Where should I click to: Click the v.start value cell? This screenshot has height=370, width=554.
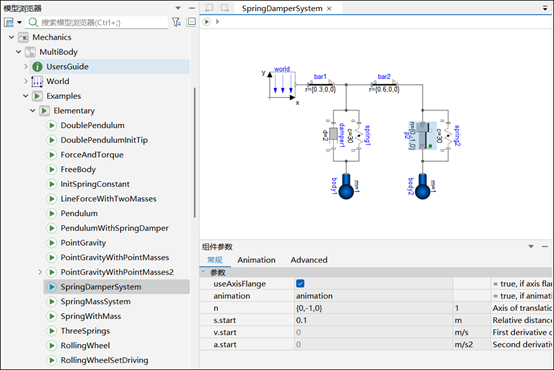click(x=373, y=332)
